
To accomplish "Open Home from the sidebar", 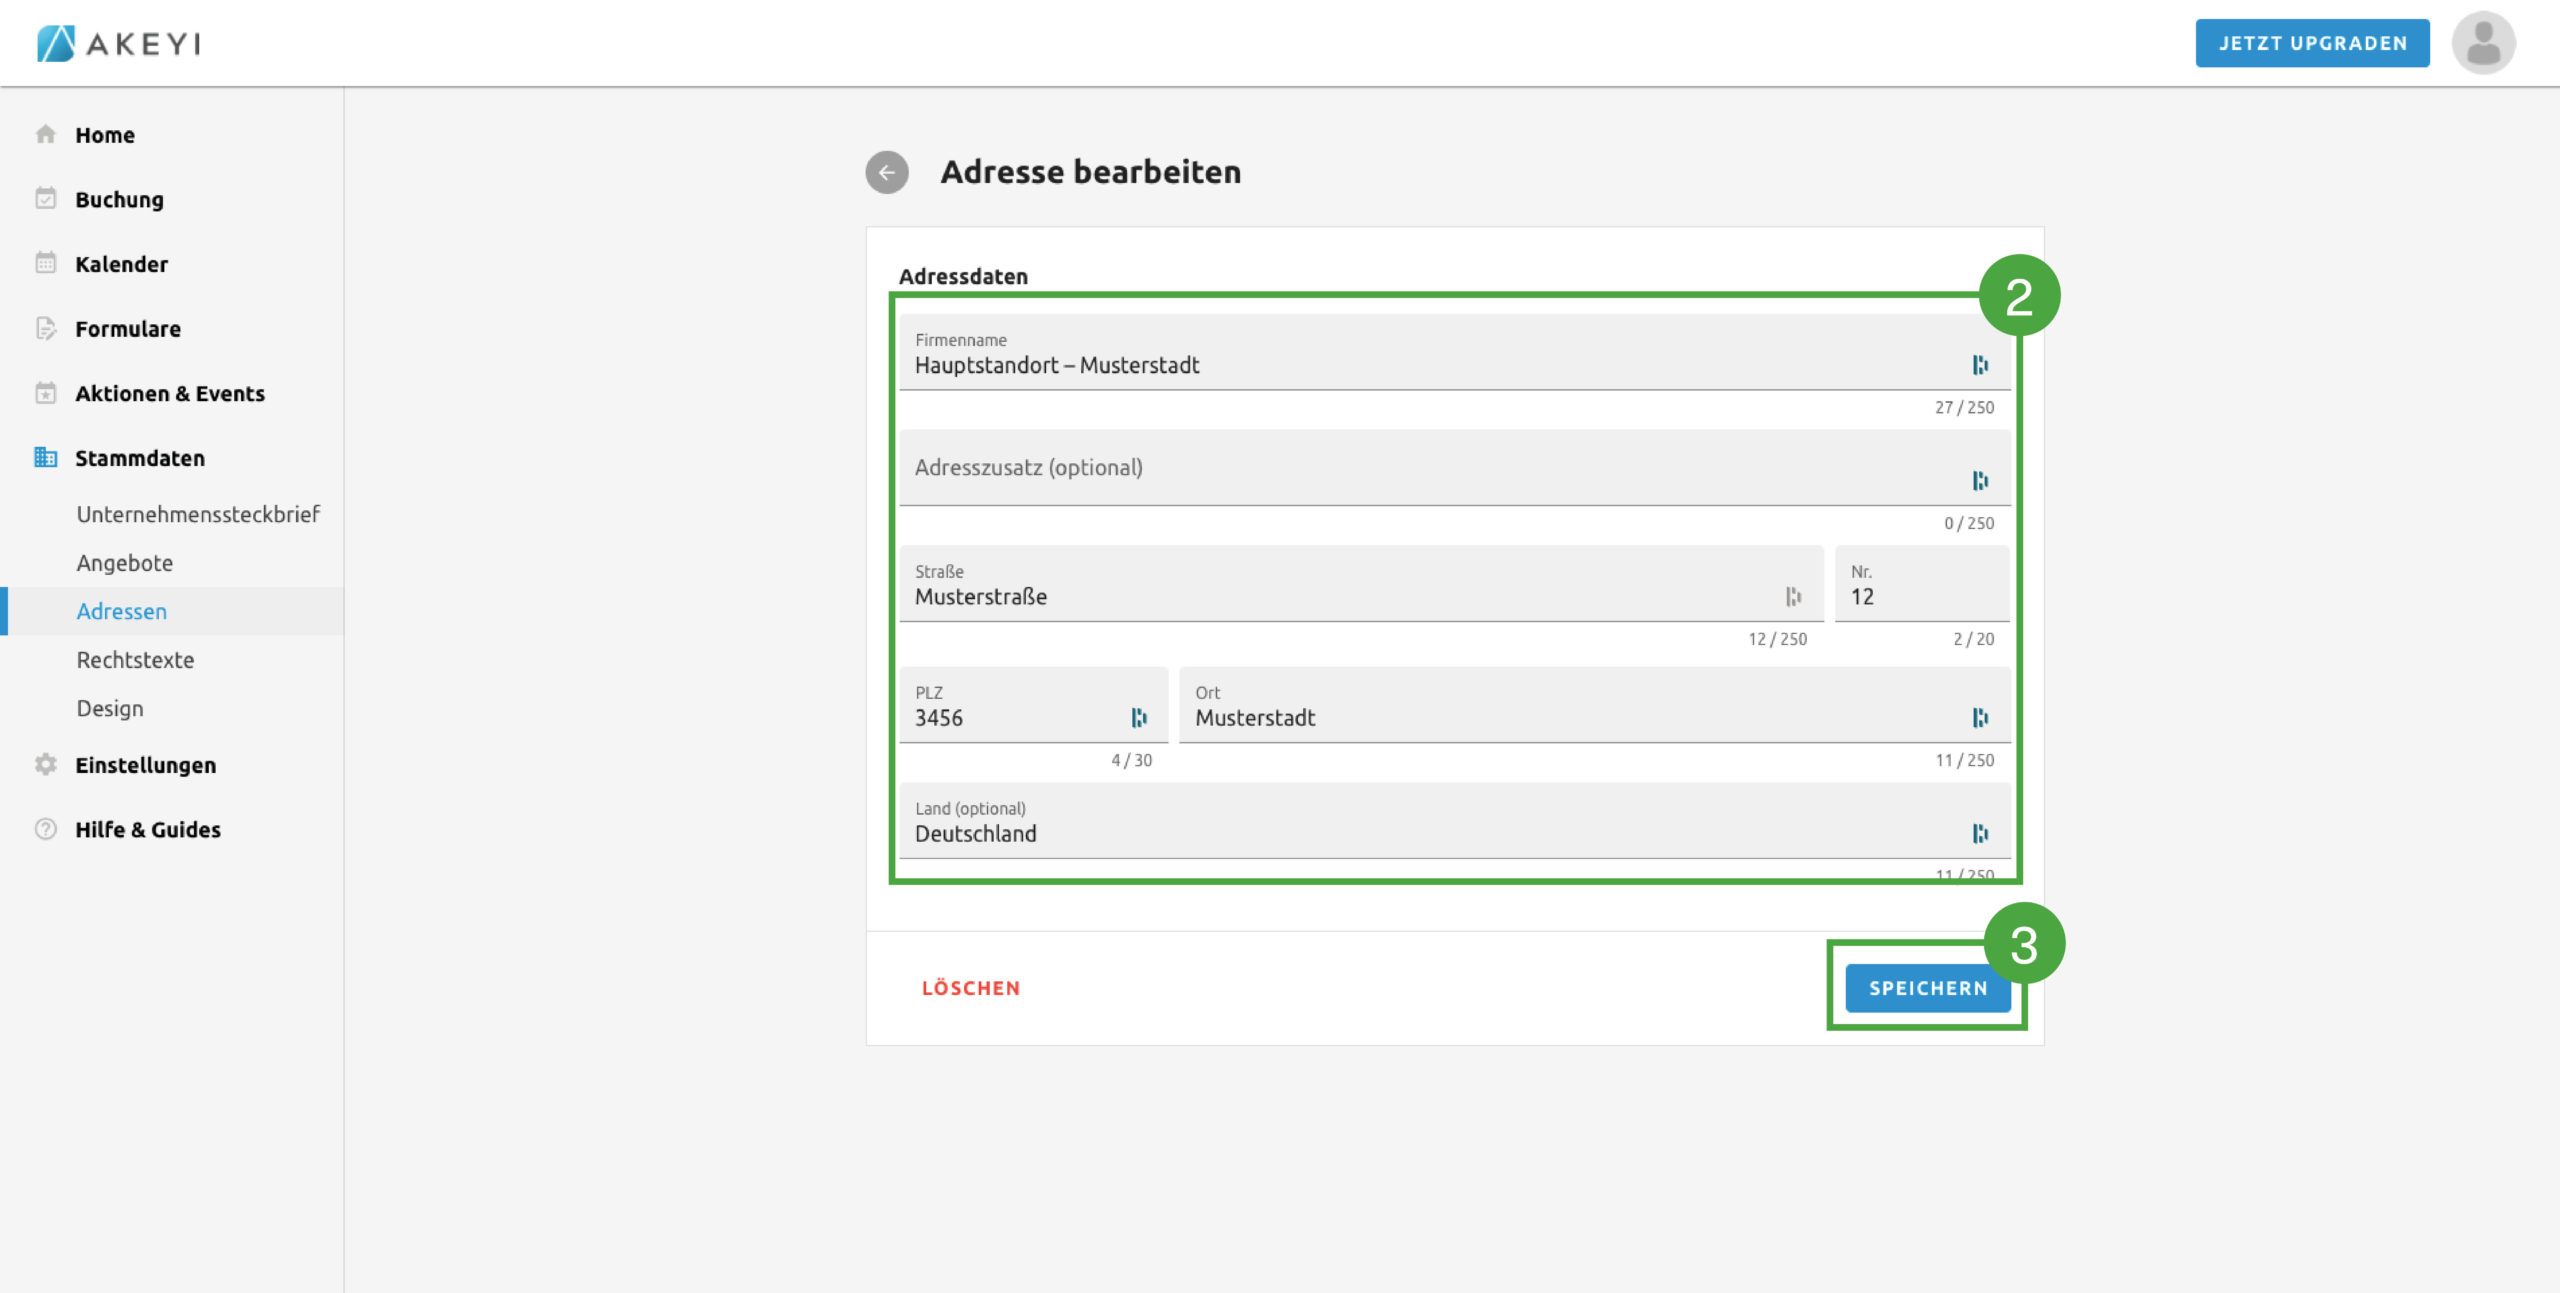I will pos(104,135).
